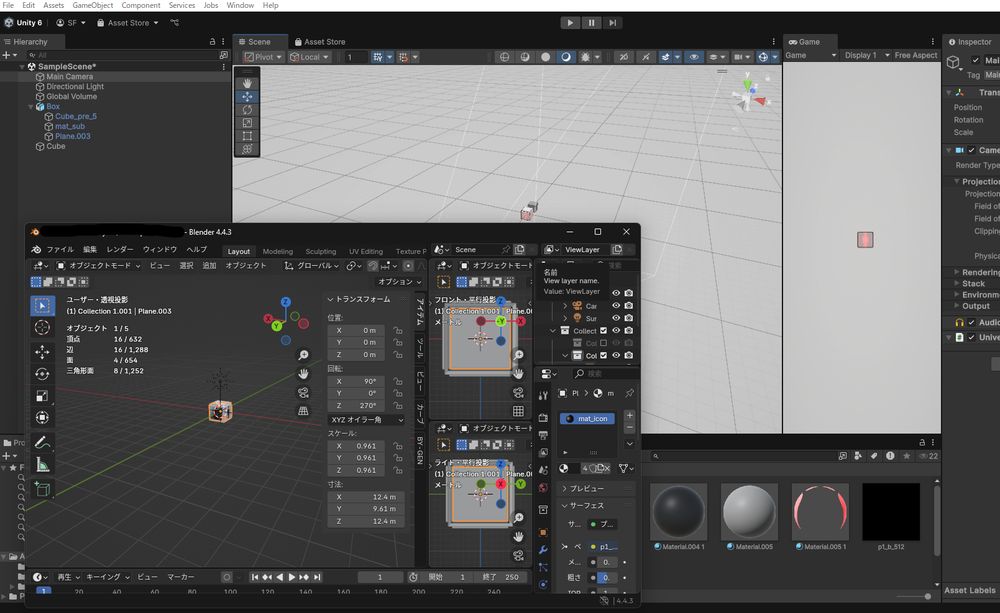
Task: Select Blender's Annotate pencil tool
Action: [42, 442]
